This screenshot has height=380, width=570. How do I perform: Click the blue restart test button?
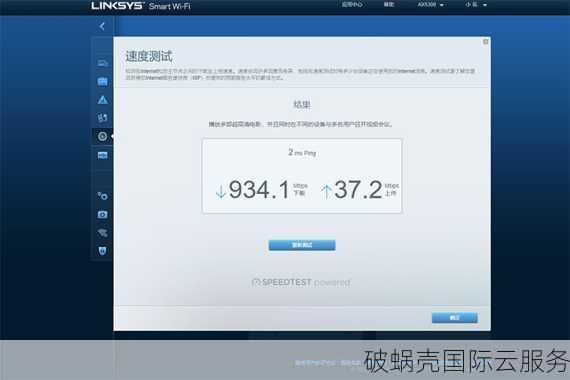tap(302, 245)
